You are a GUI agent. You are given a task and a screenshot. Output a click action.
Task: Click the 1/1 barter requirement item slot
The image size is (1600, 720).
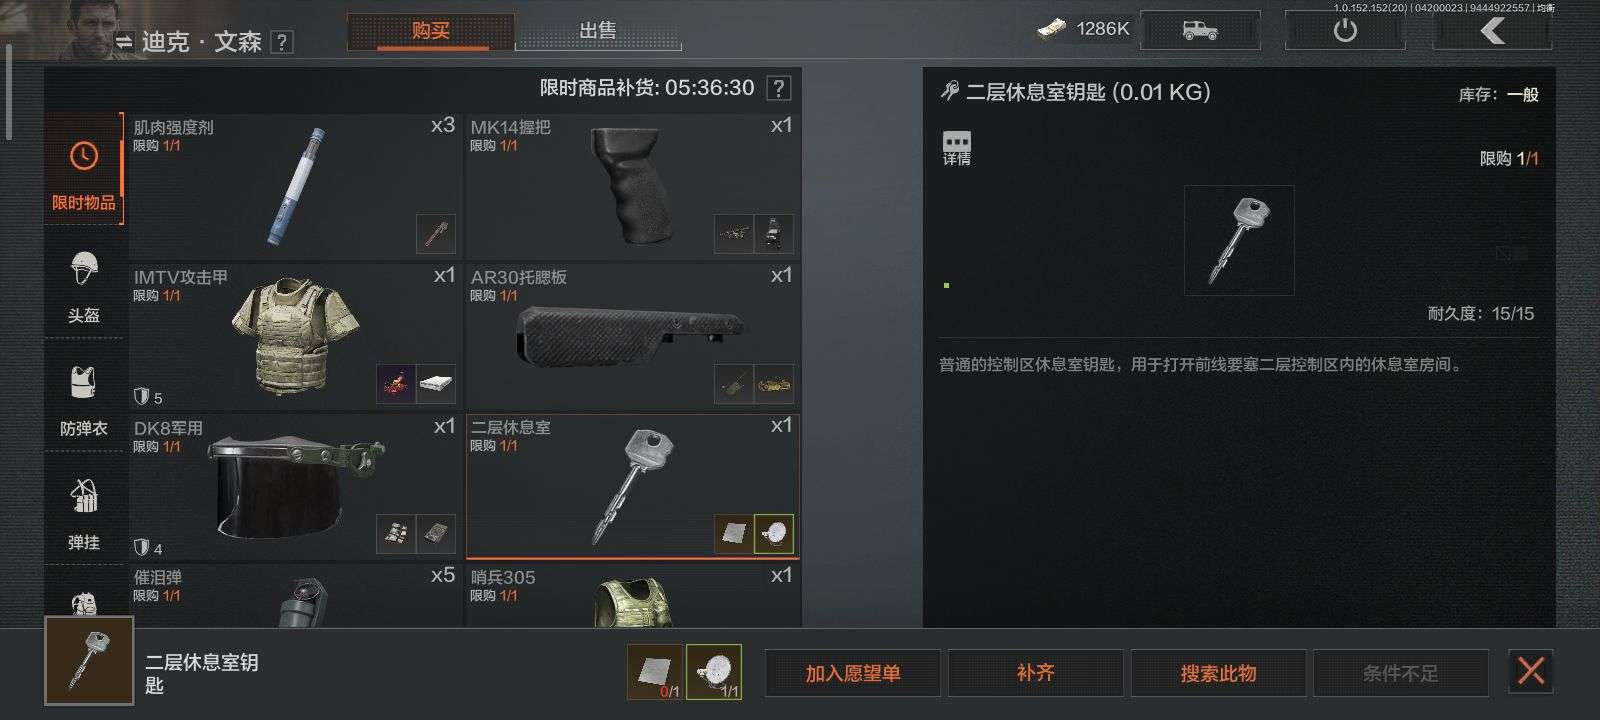point(714,672)
